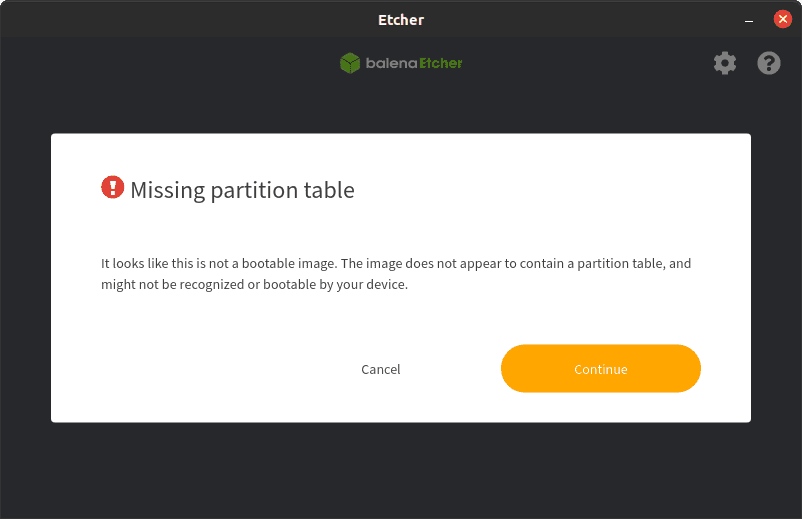This screenshot has height=519, width=802.
Task: Click the word "Missing" in the dialog title
Action: click(168, 190)
